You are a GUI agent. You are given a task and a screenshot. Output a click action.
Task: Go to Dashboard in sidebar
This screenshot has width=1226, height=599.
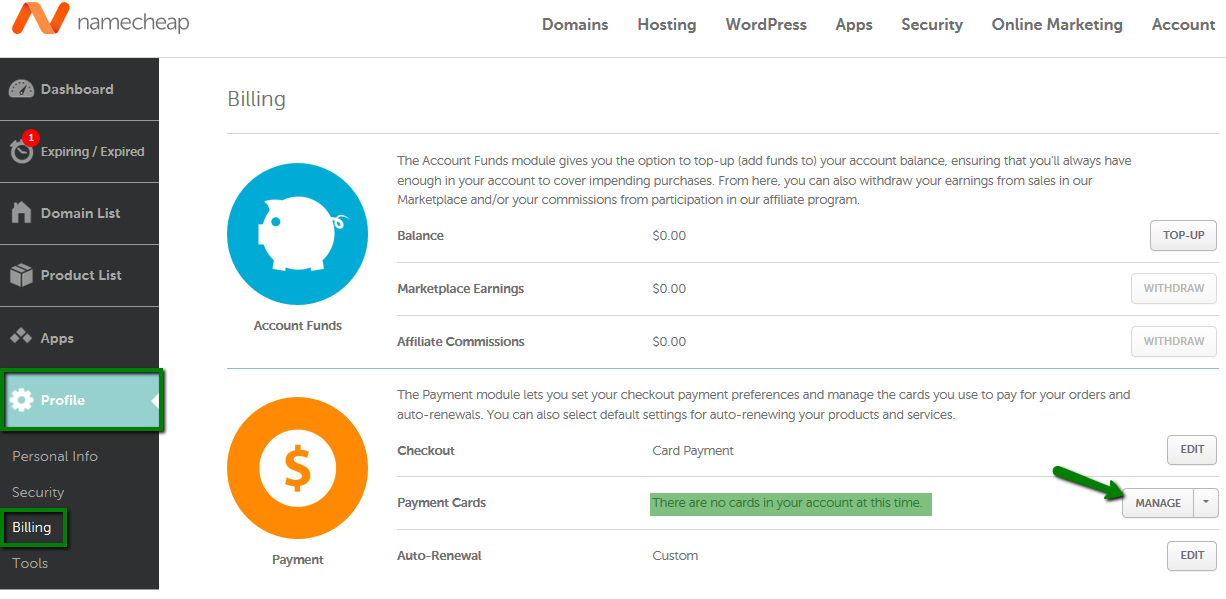[x=79, y=89]
